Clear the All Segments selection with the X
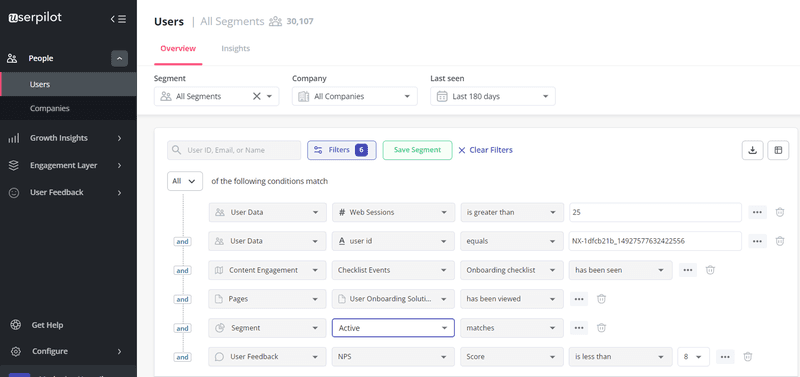 point(257,96)
